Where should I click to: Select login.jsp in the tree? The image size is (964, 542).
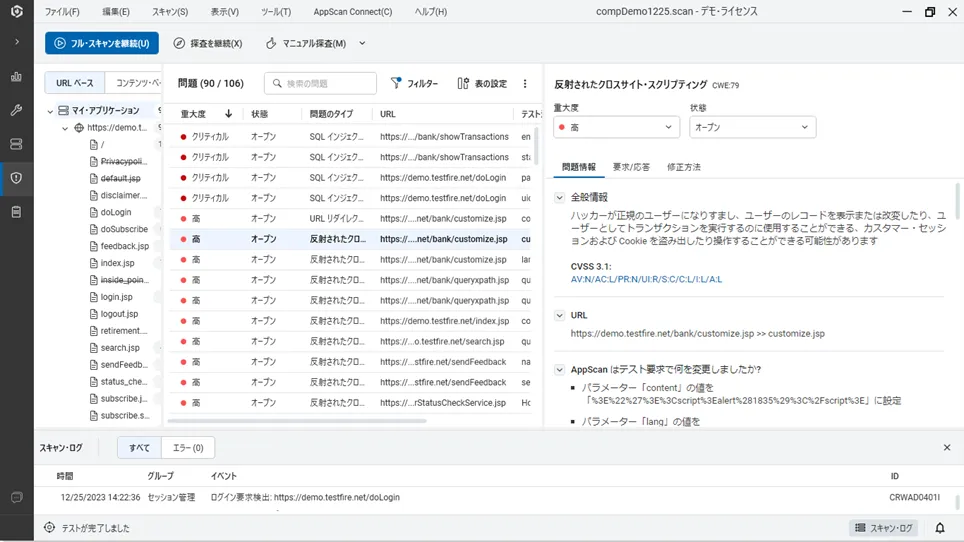116,297
